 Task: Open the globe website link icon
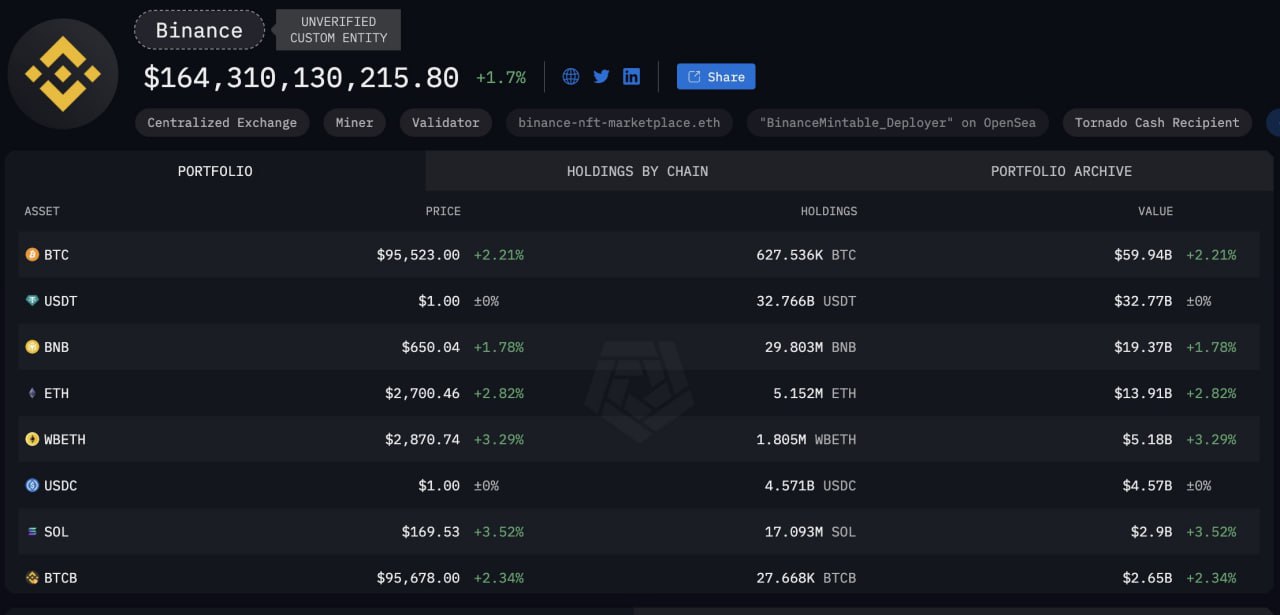571,77
